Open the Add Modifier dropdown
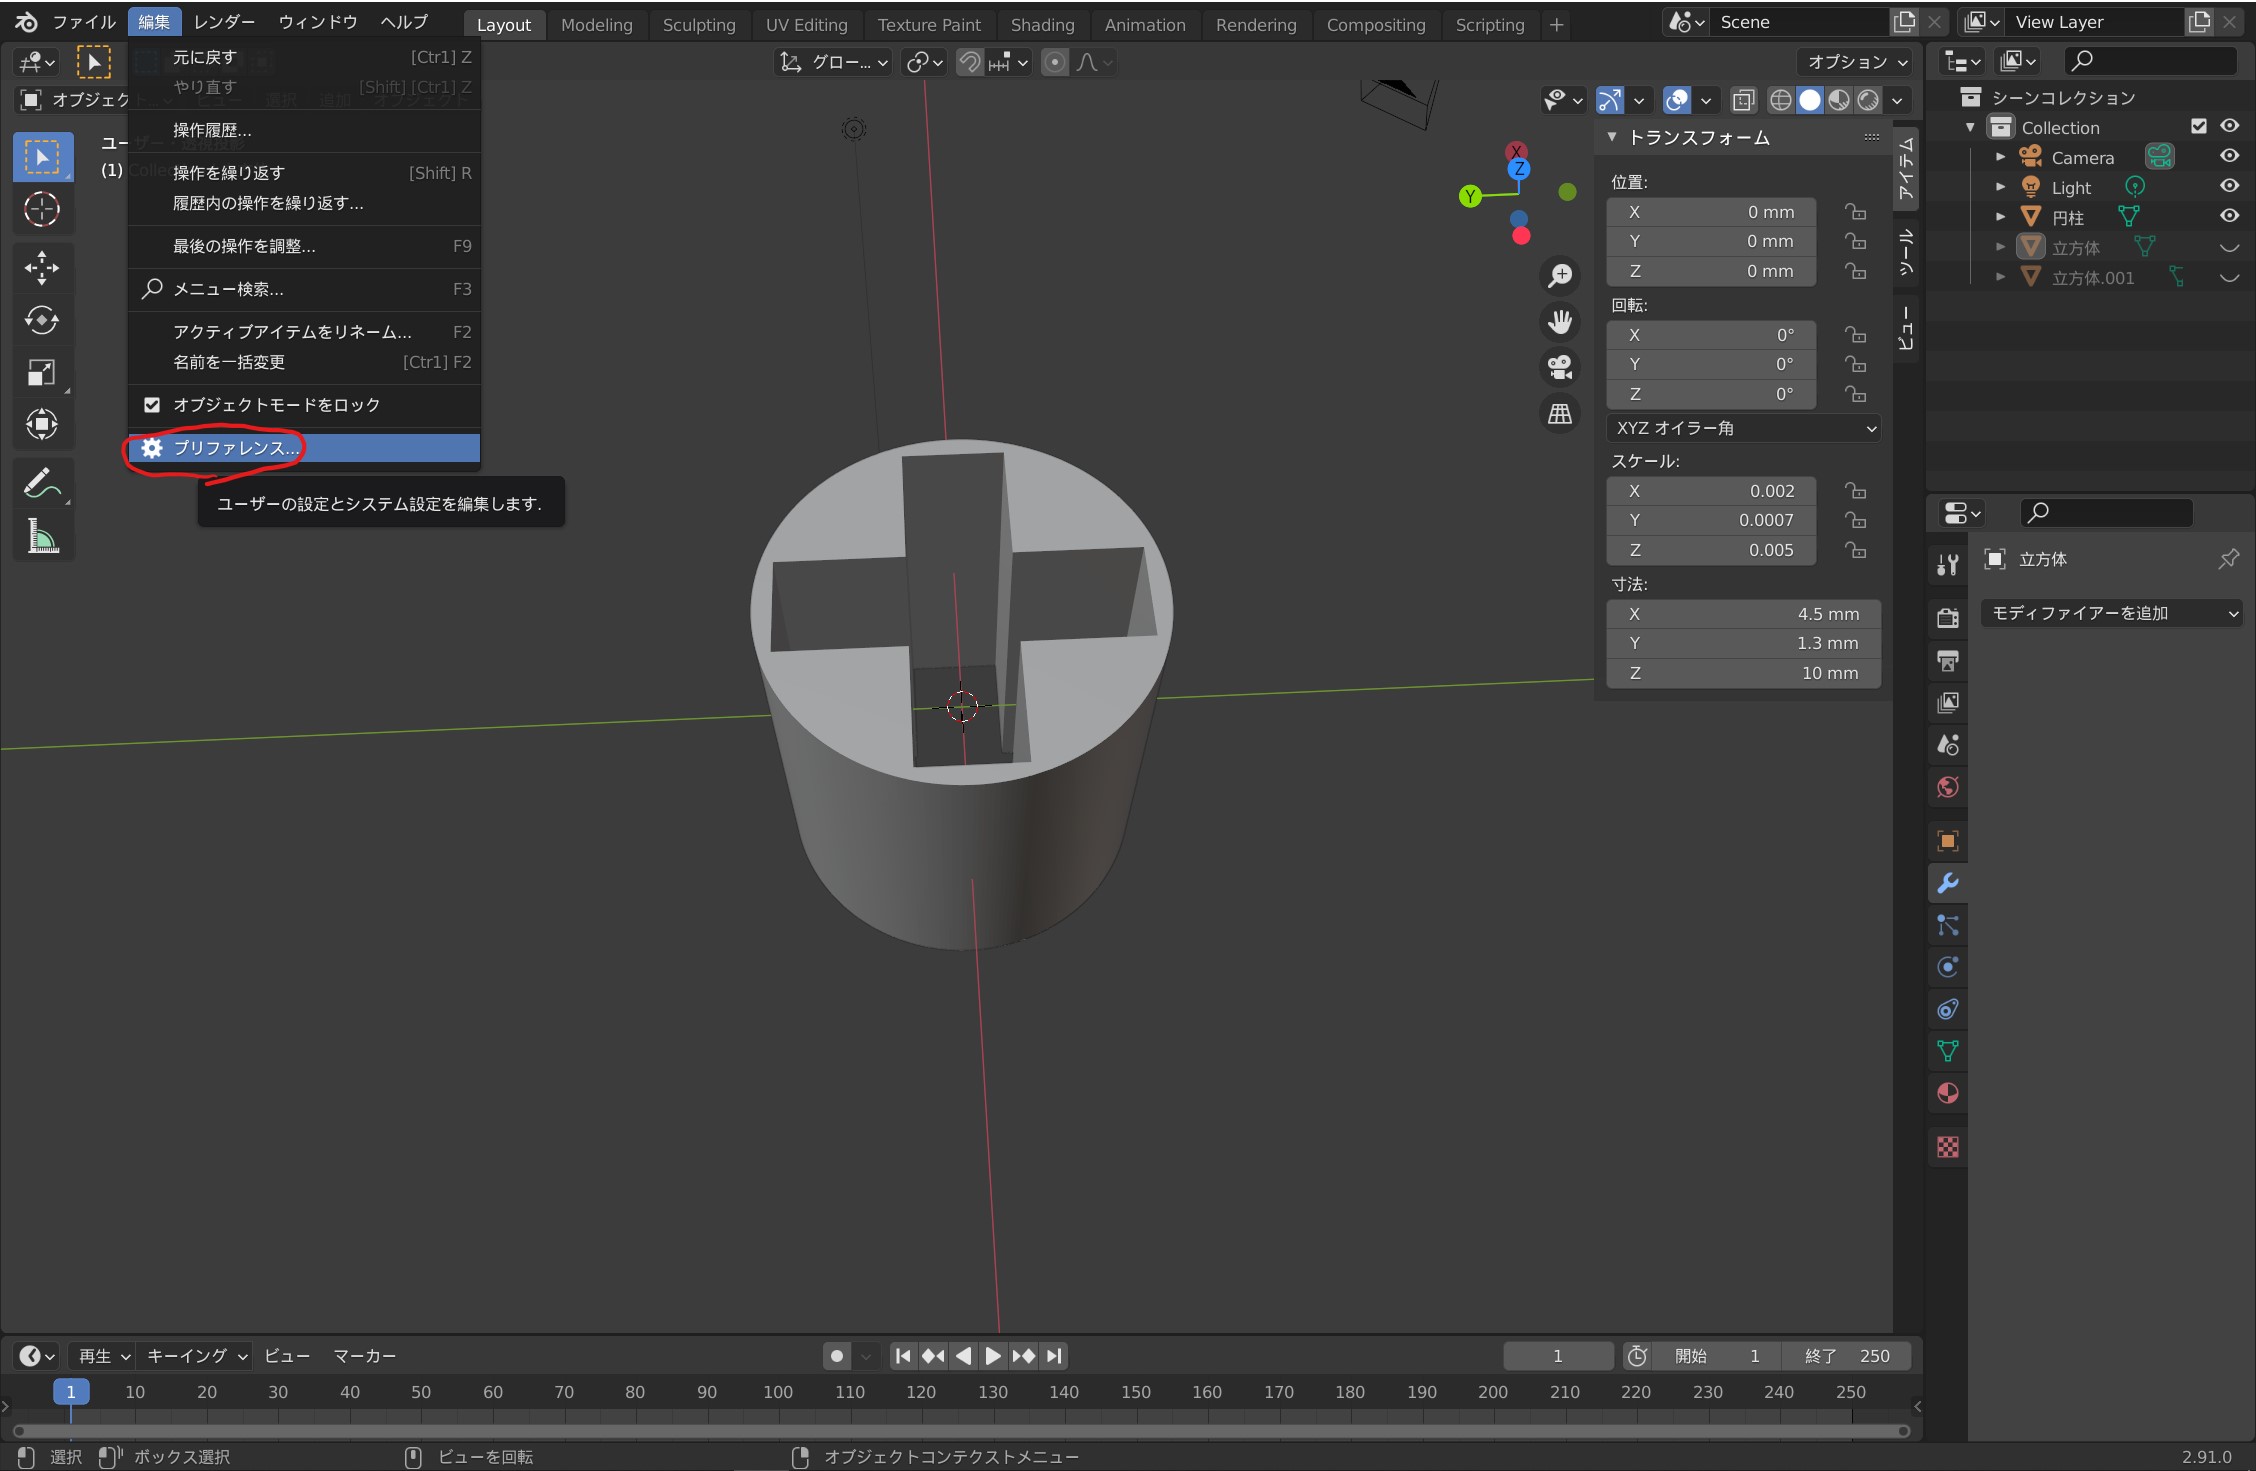Image resolution: width=2256 pixels, height=1471 pixels. click(2112, 613)
